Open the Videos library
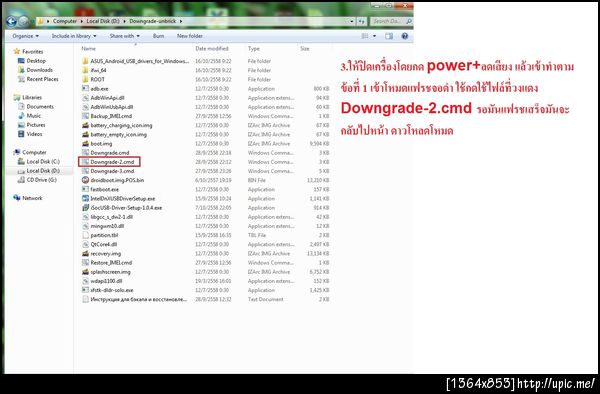This screenshot has height=394, width=600. click(x=34, y=134)
